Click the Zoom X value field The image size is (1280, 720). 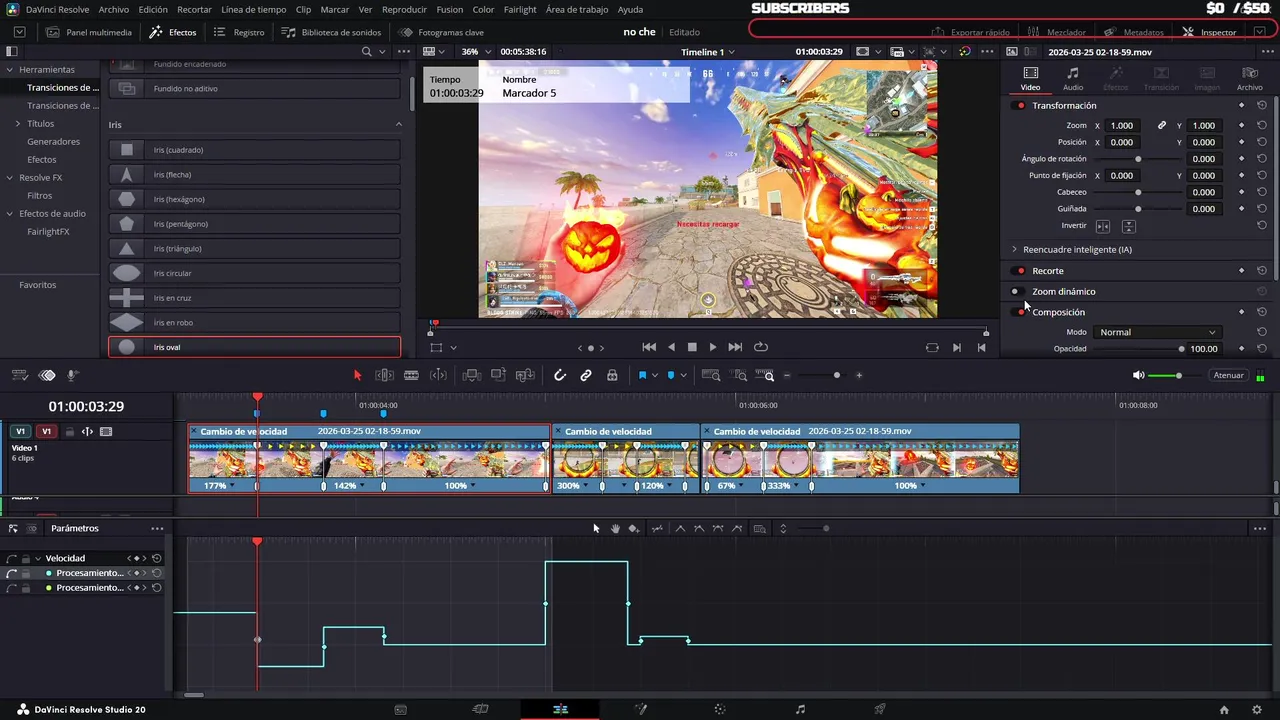[x=1122, y=126]
